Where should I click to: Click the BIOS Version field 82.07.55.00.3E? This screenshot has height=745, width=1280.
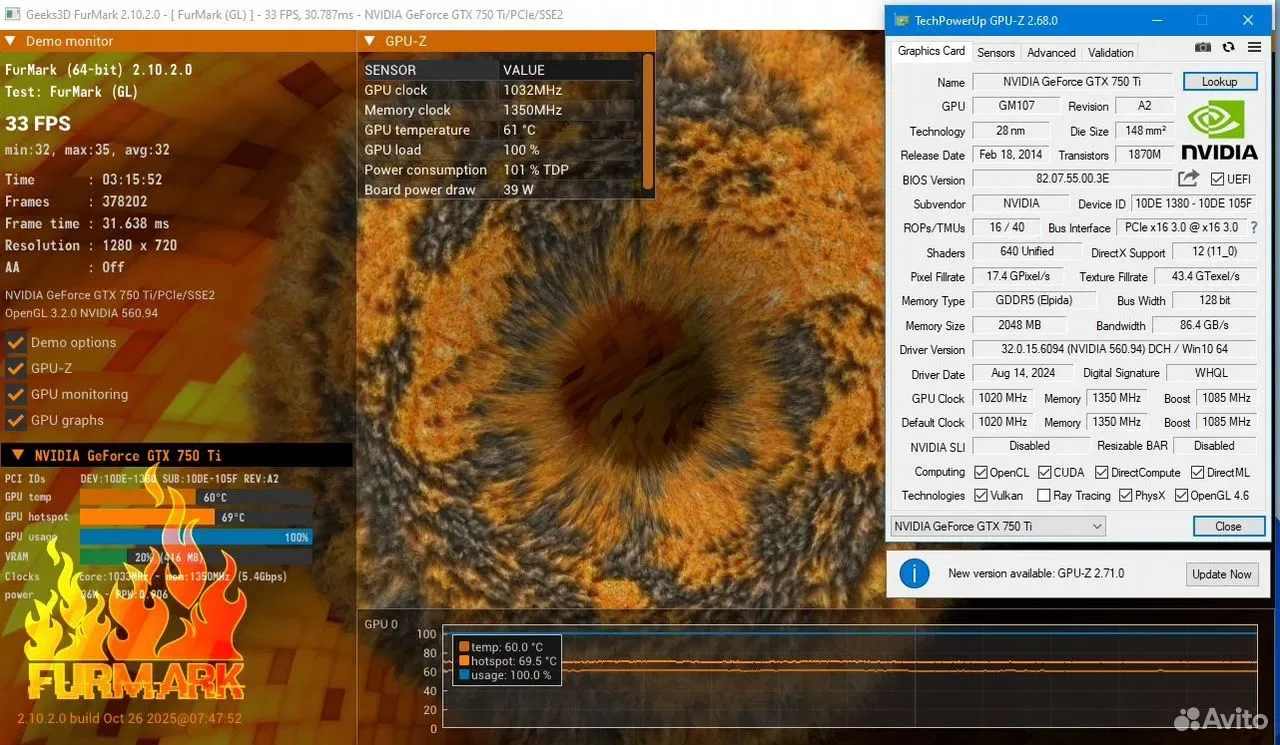click(1072, 179)
